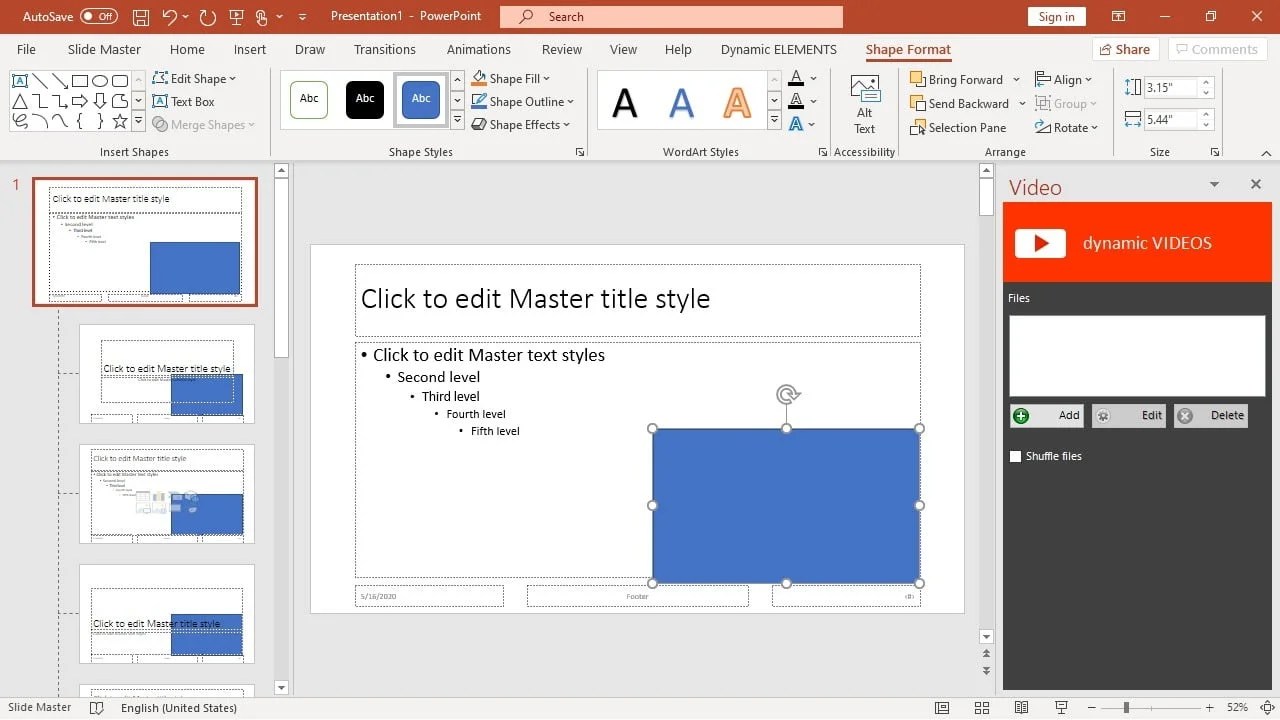Open the Shape Fill dropdown
The height and width of the screenshot is (720, 1280).
511,78
